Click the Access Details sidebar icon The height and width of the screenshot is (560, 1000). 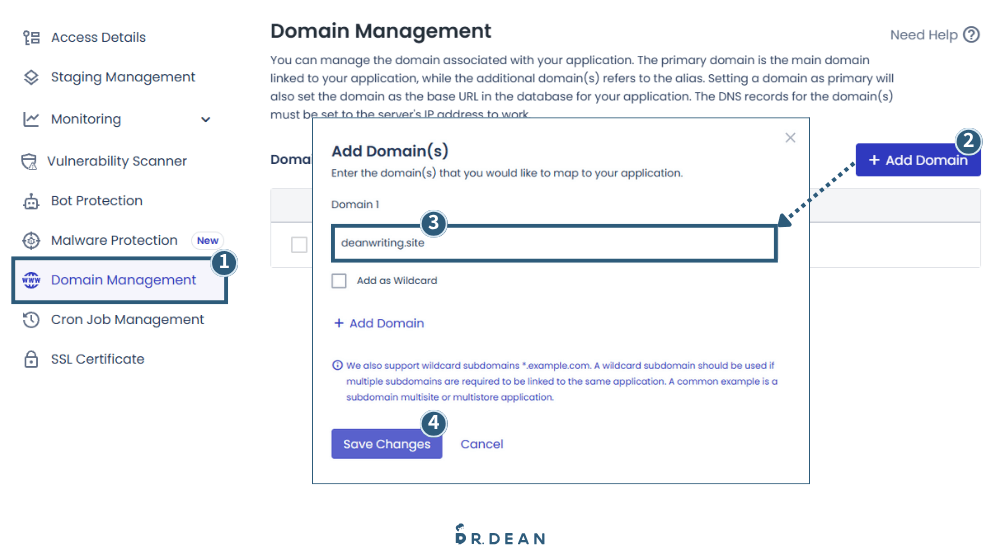click(x=31, y=37)
